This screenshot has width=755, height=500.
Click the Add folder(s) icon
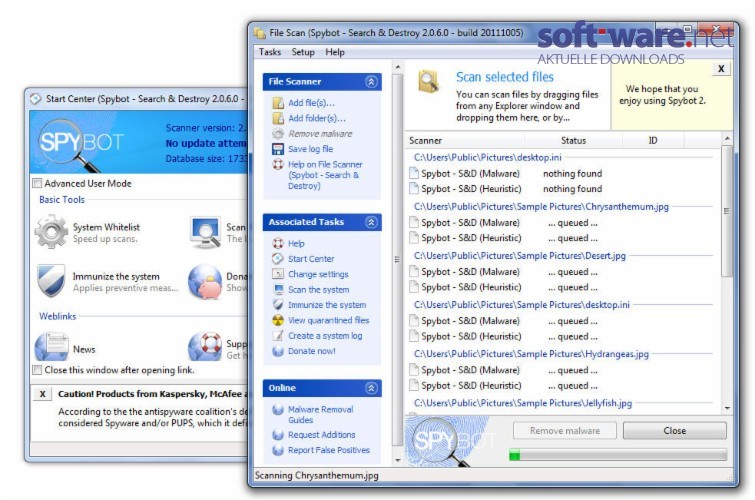(x=278, y=118)
